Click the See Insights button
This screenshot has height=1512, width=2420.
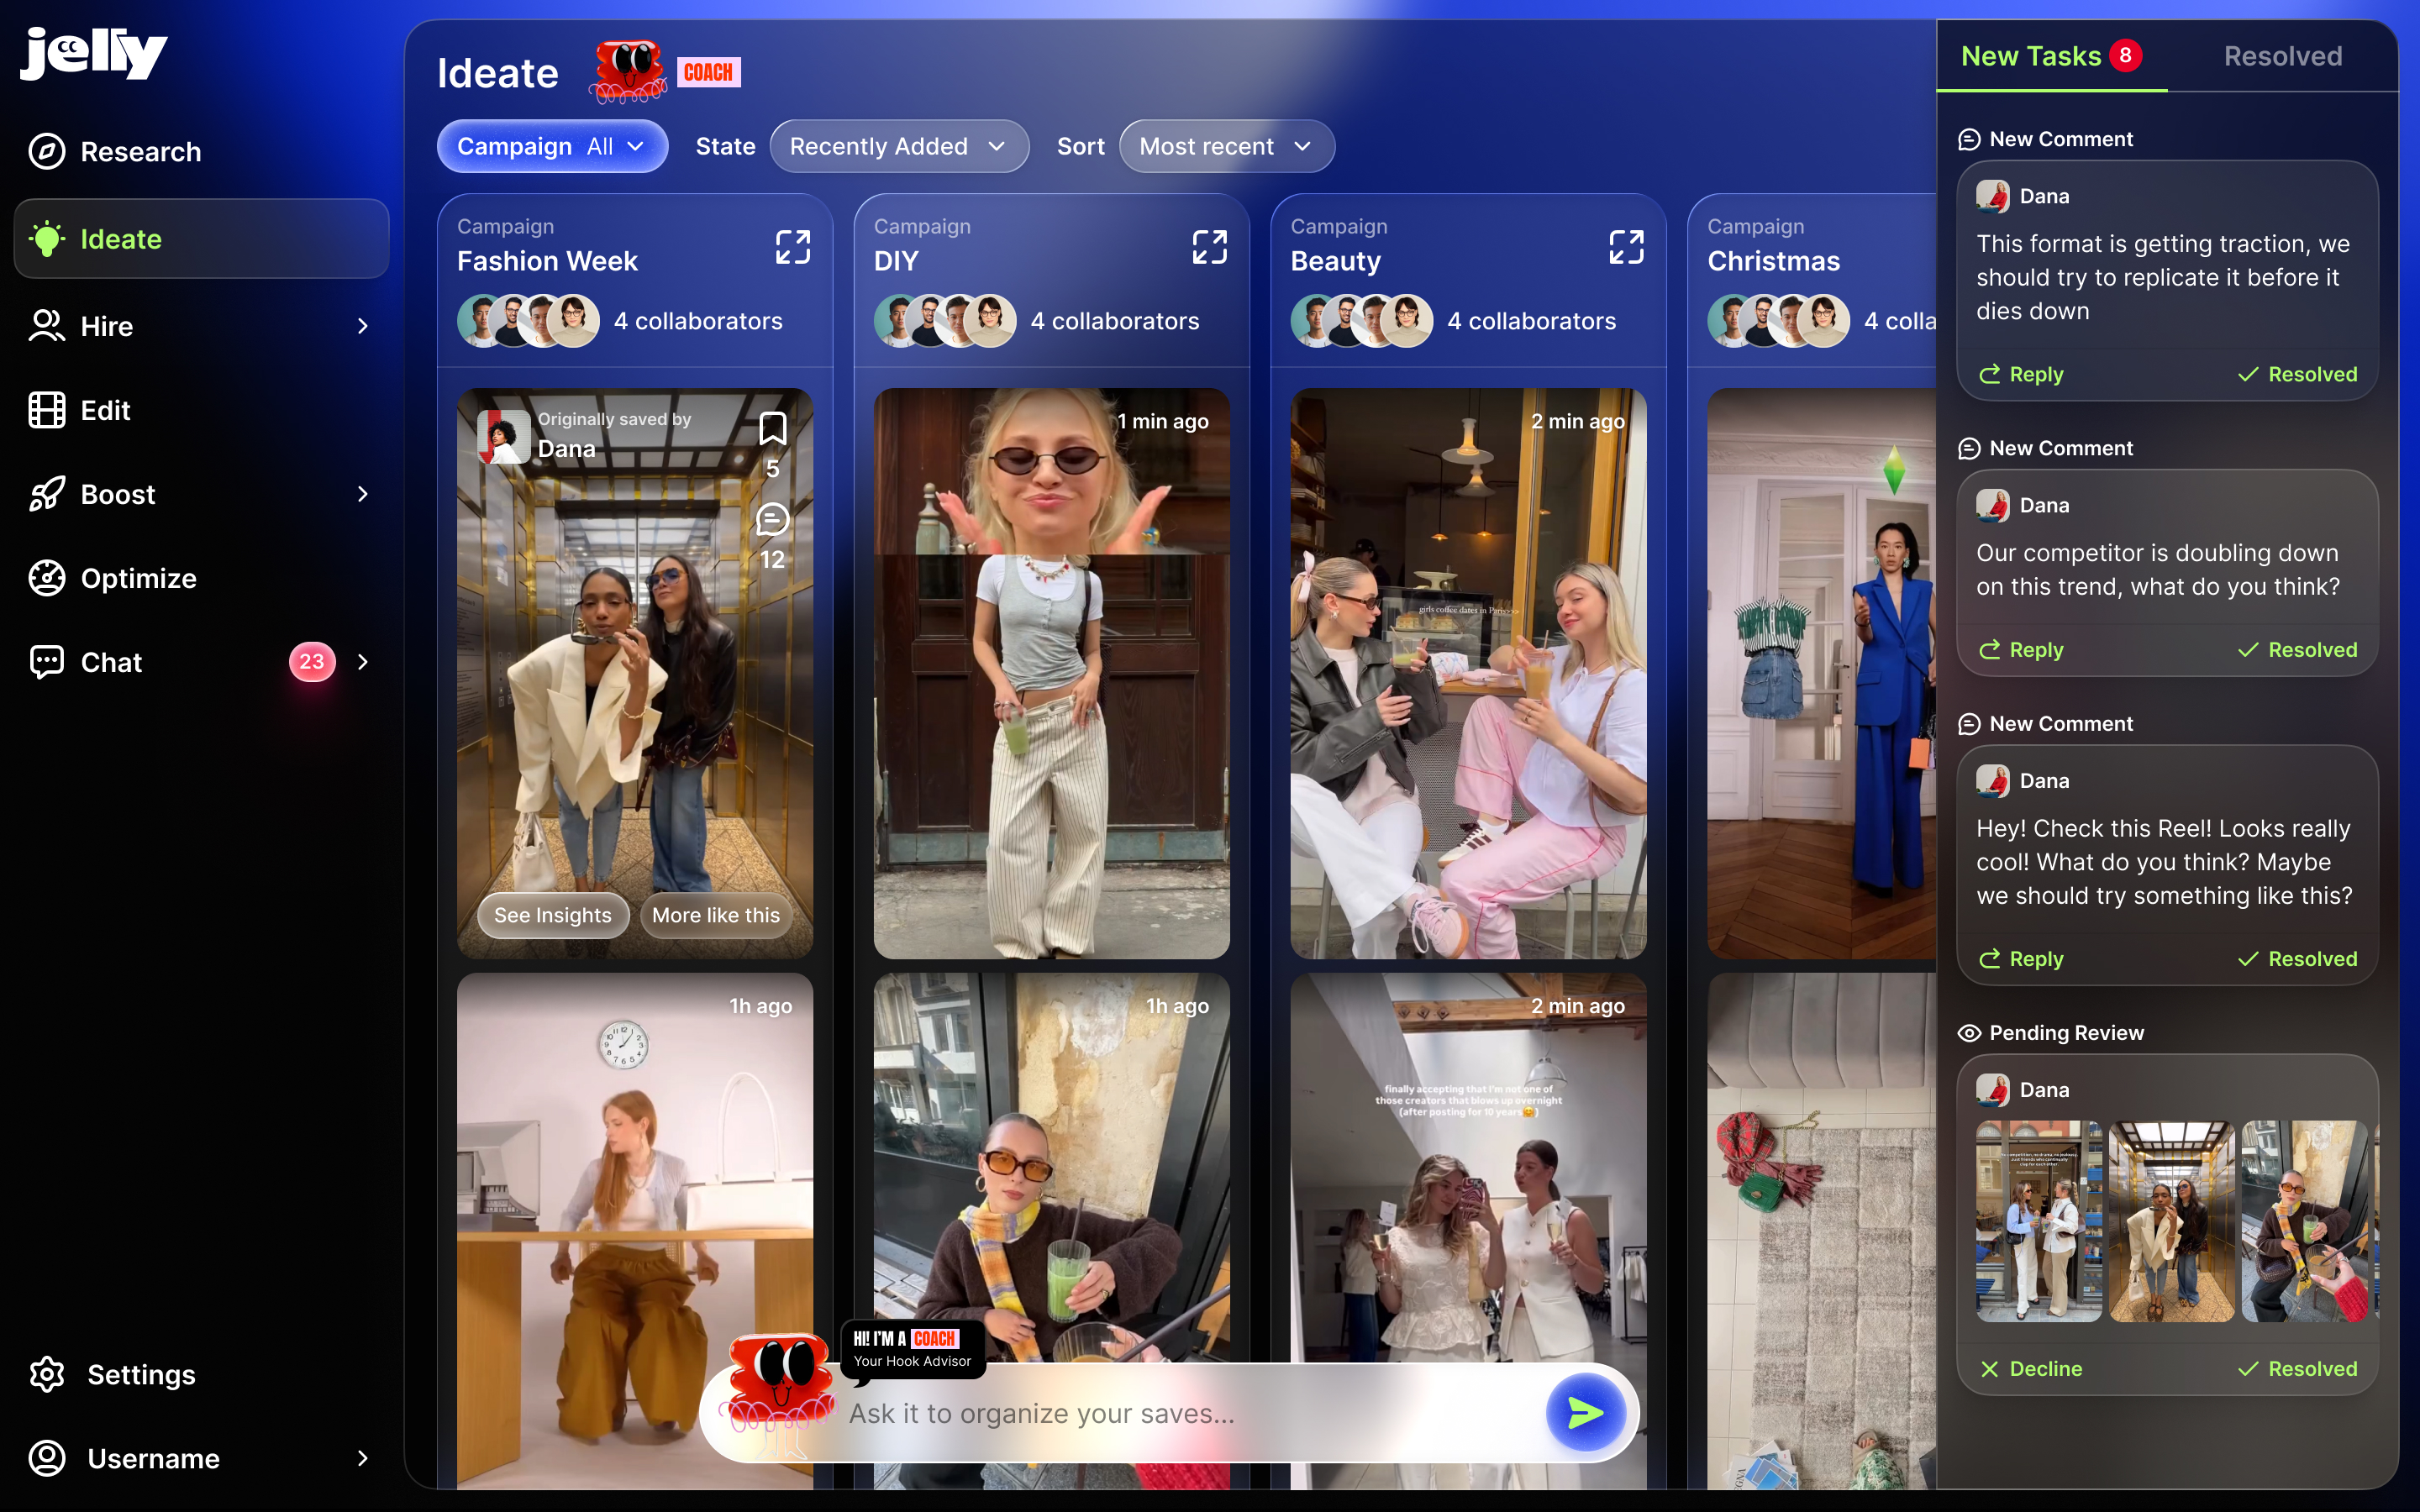[x=552, y=915]
